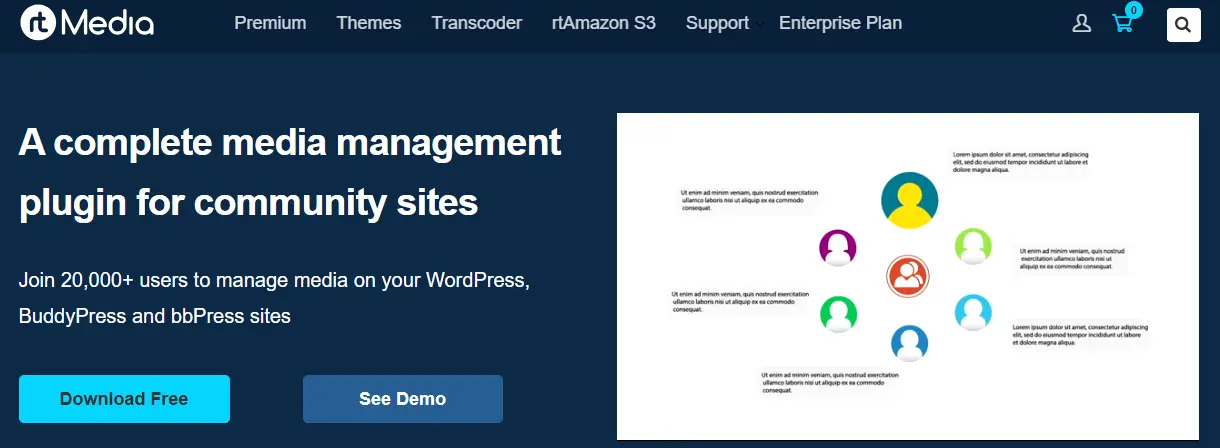Click the purple user avatar
Viewport: 1220px width, 448px height.
tap(838, 247)
